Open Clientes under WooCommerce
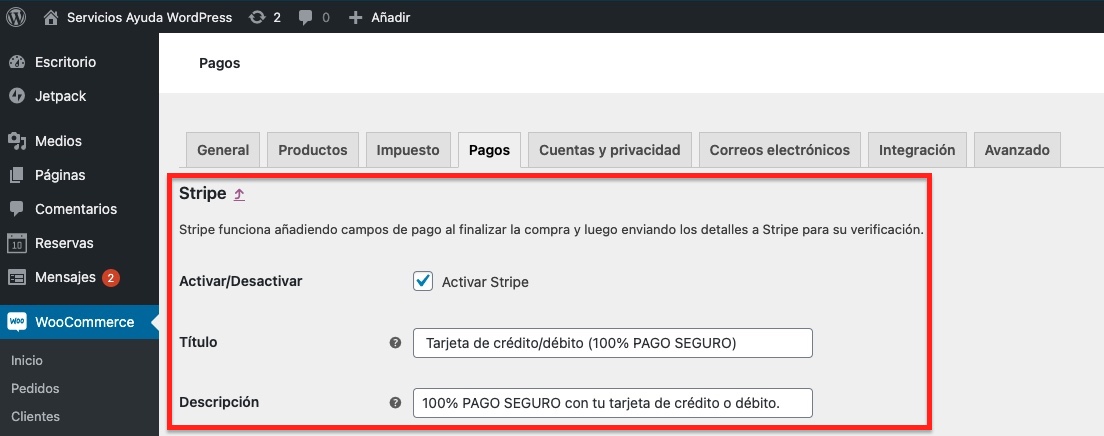Image resolution: width=1104 pixels, height=436 pixels. pos(35,416)
